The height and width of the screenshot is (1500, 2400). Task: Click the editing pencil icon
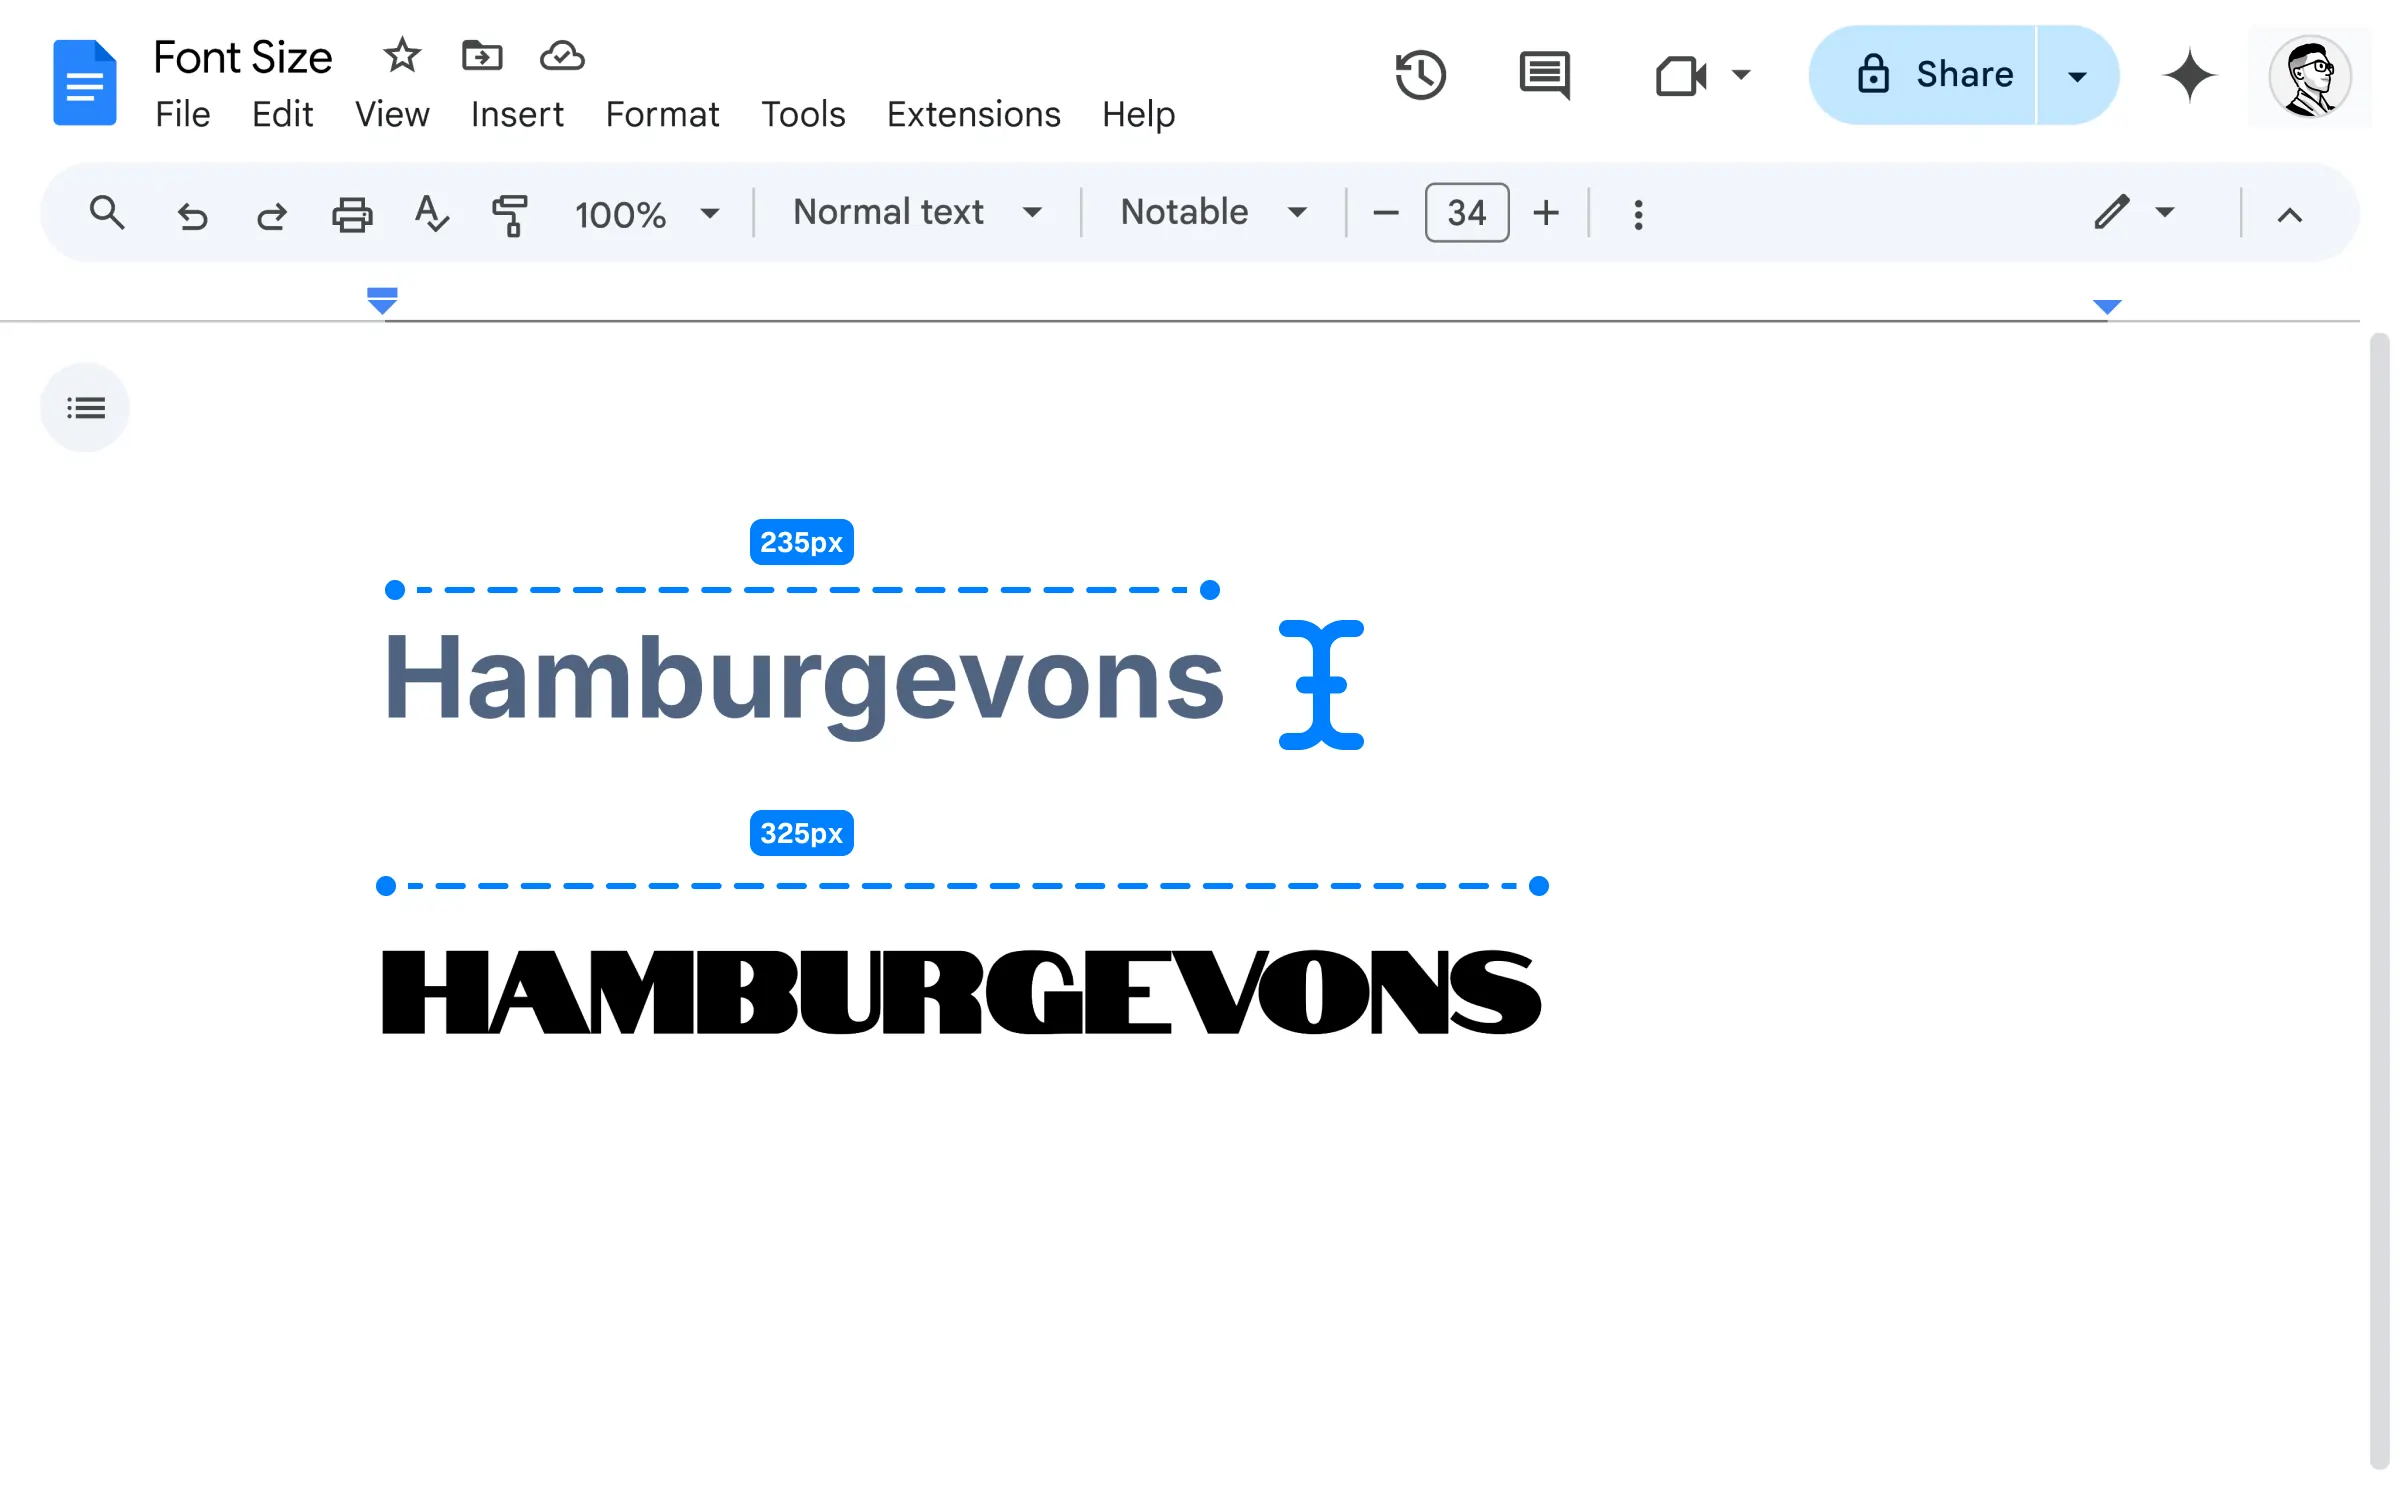coord(2111,213)
